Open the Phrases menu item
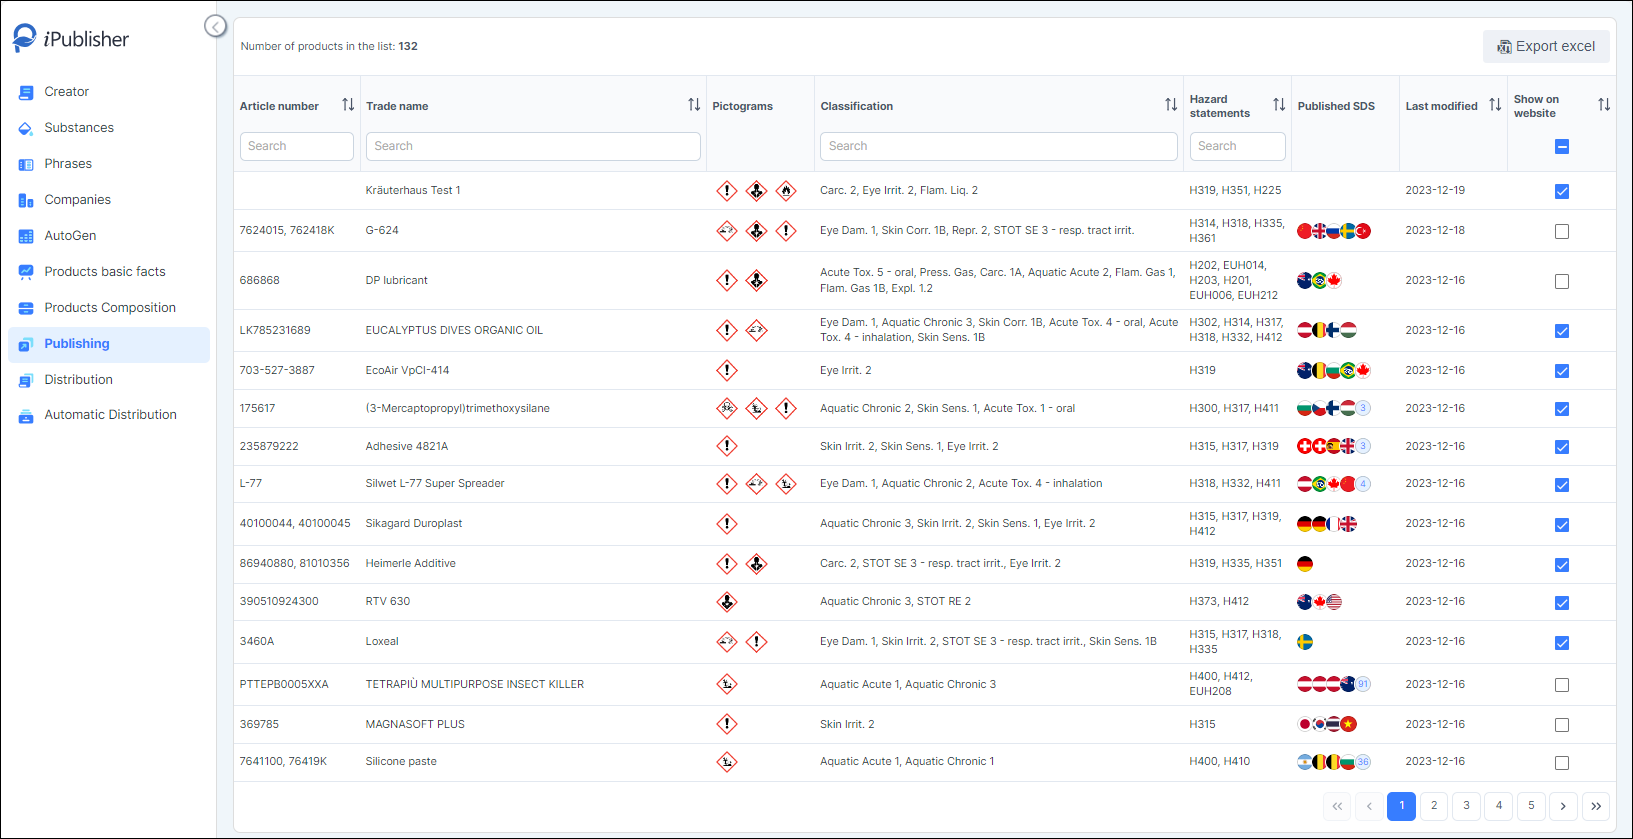1633x839 pixels. tap(68, 164)
